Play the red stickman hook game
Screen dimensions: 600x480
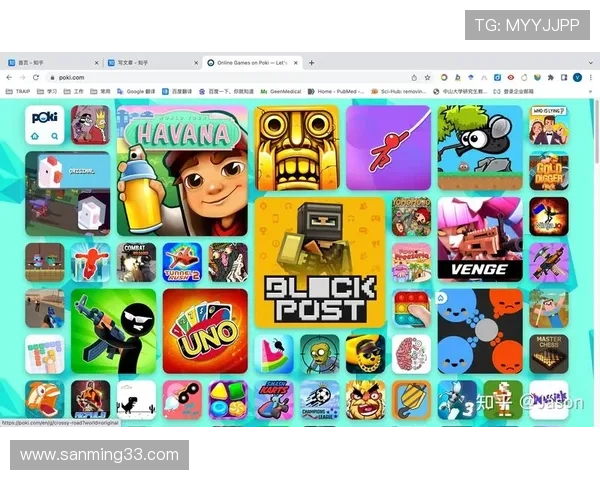(388, 148)
